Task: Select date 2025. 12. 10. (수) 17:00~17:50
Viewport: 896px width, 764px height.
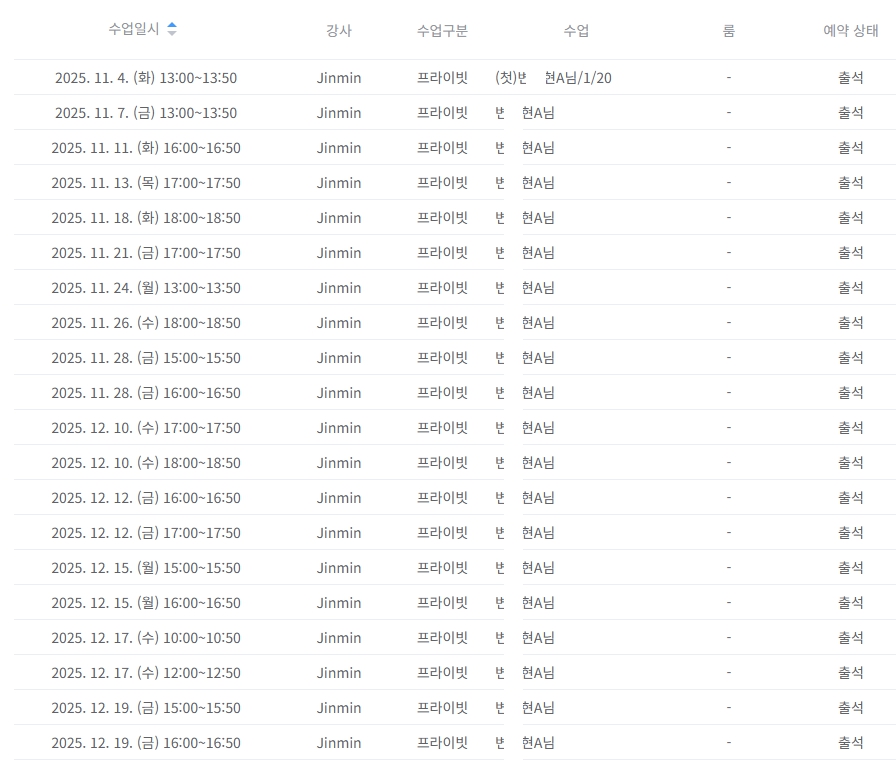Action: (146, 428)
